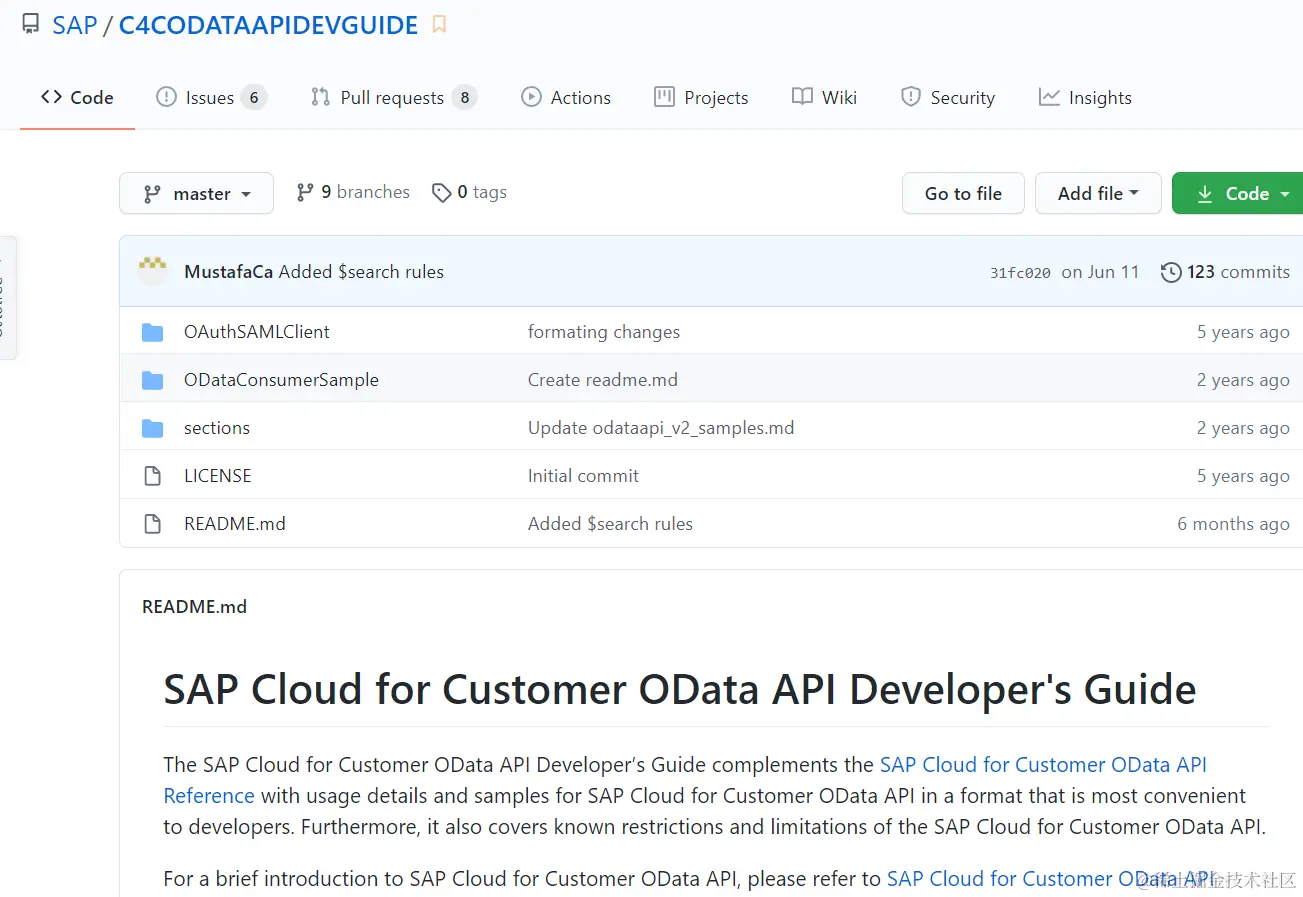Click the LICENSE file icon
The height and width of the screenshot is (897, 1303).
[x=152, y=476]
